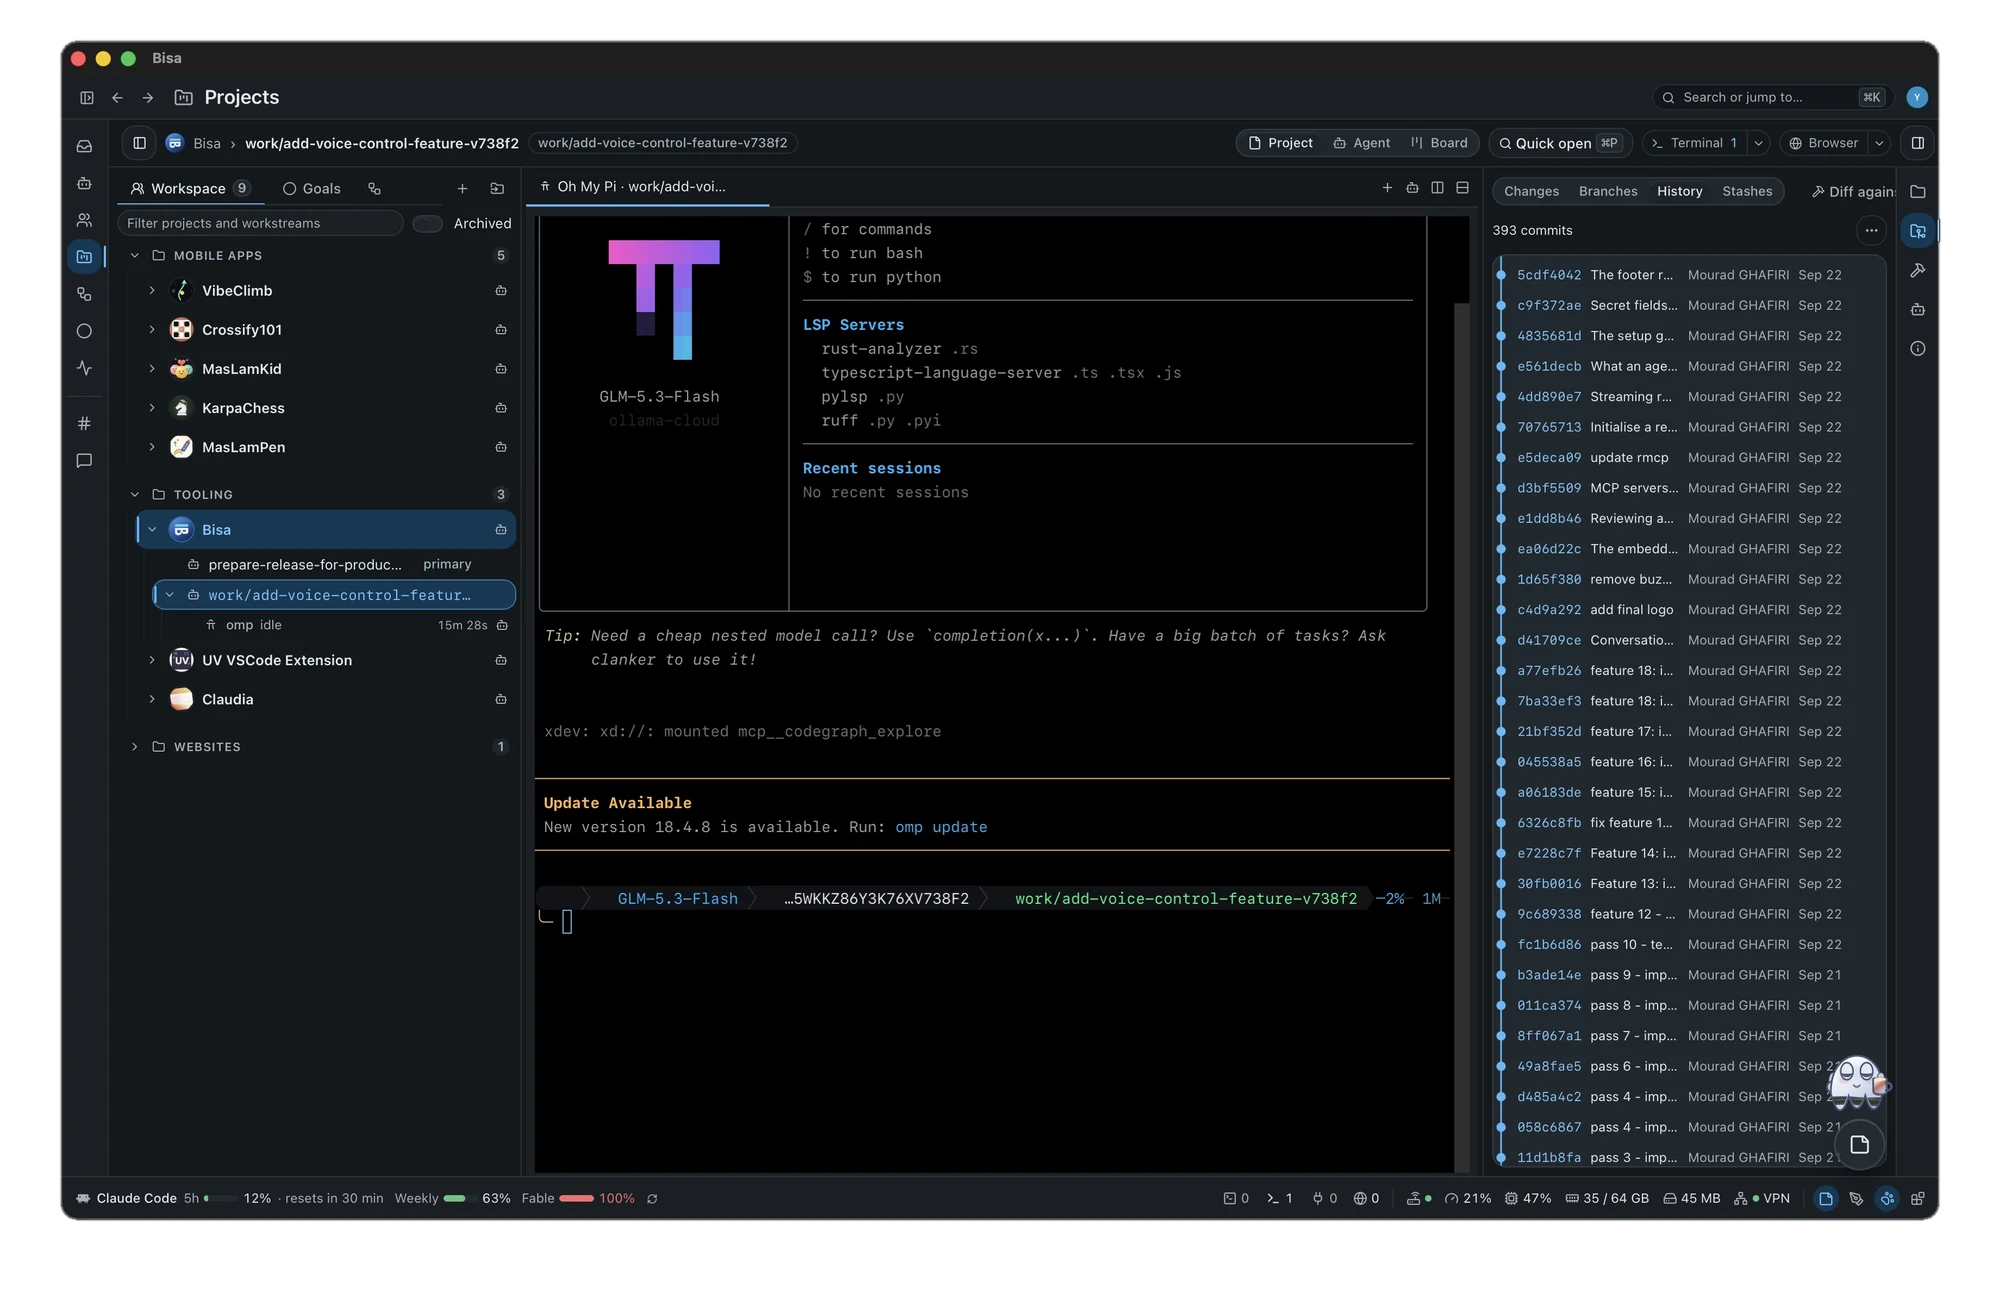Open the hashtag channels icon
This screenshot has width=2000, height=1300.
[x=85, y=423]
